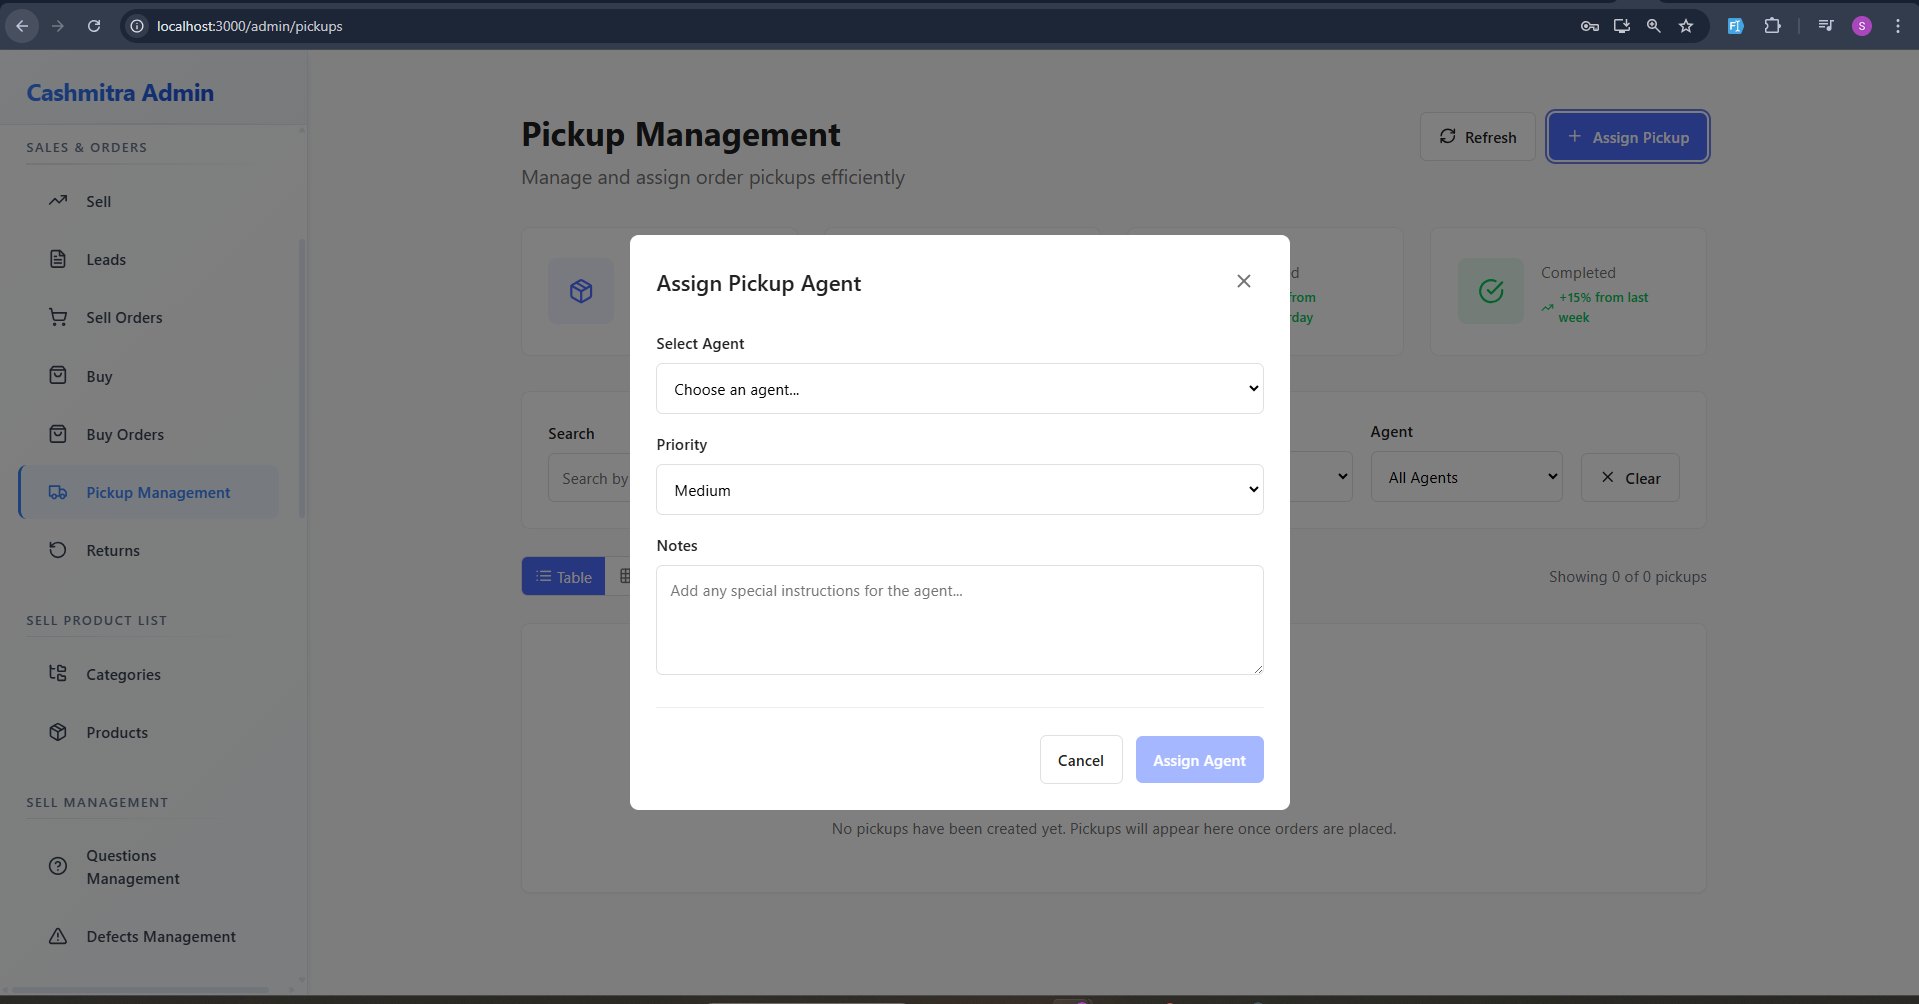1919x1004 pixels.
Task: Click the Returns rotate icon
Action: pyautogui.click(x=58, y=550)
